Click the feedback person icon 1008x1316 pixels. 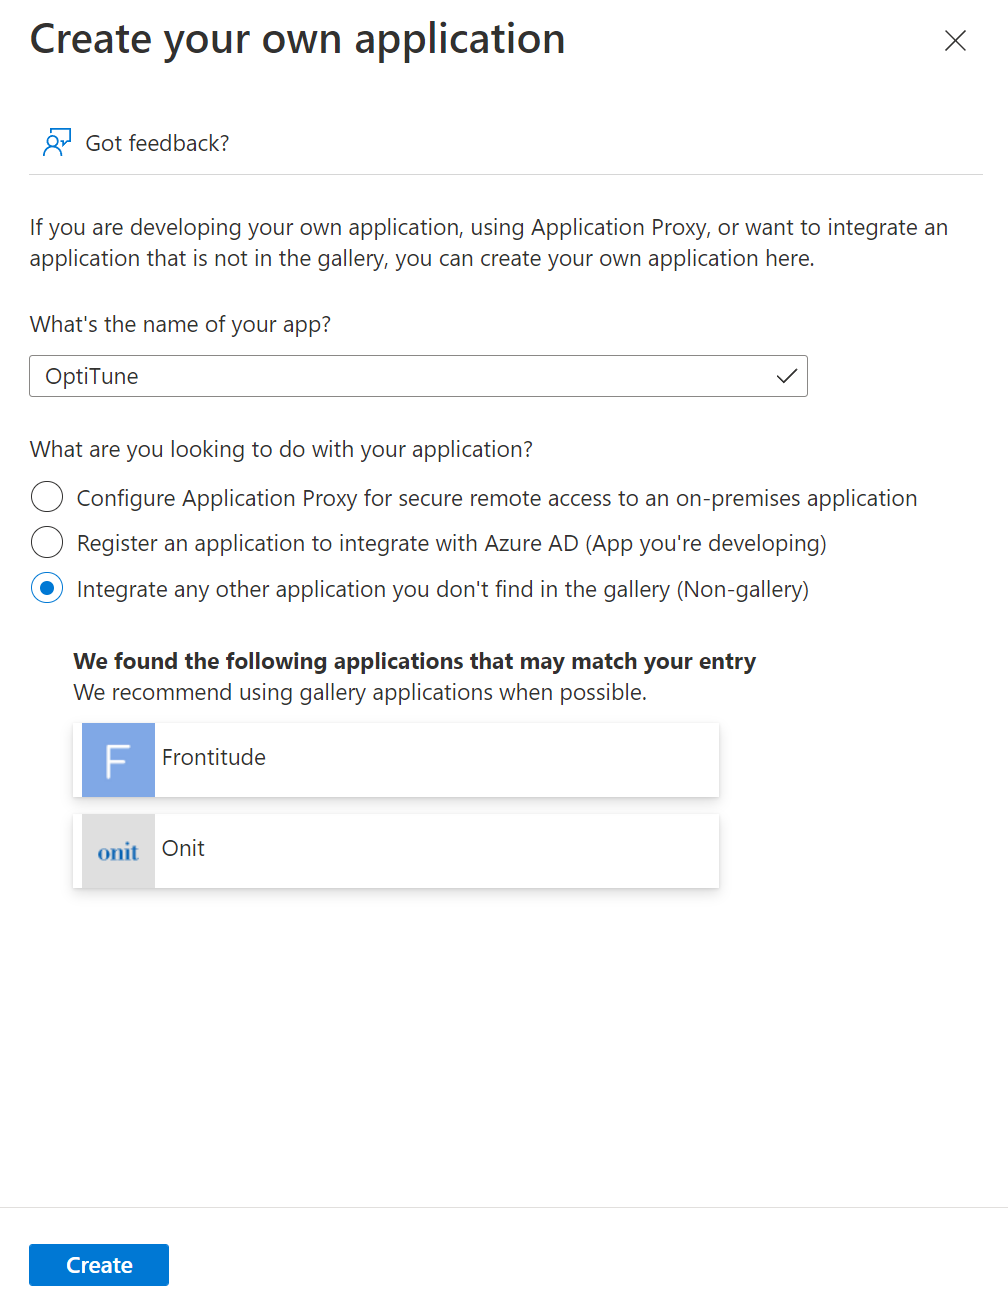click(57, 143)
